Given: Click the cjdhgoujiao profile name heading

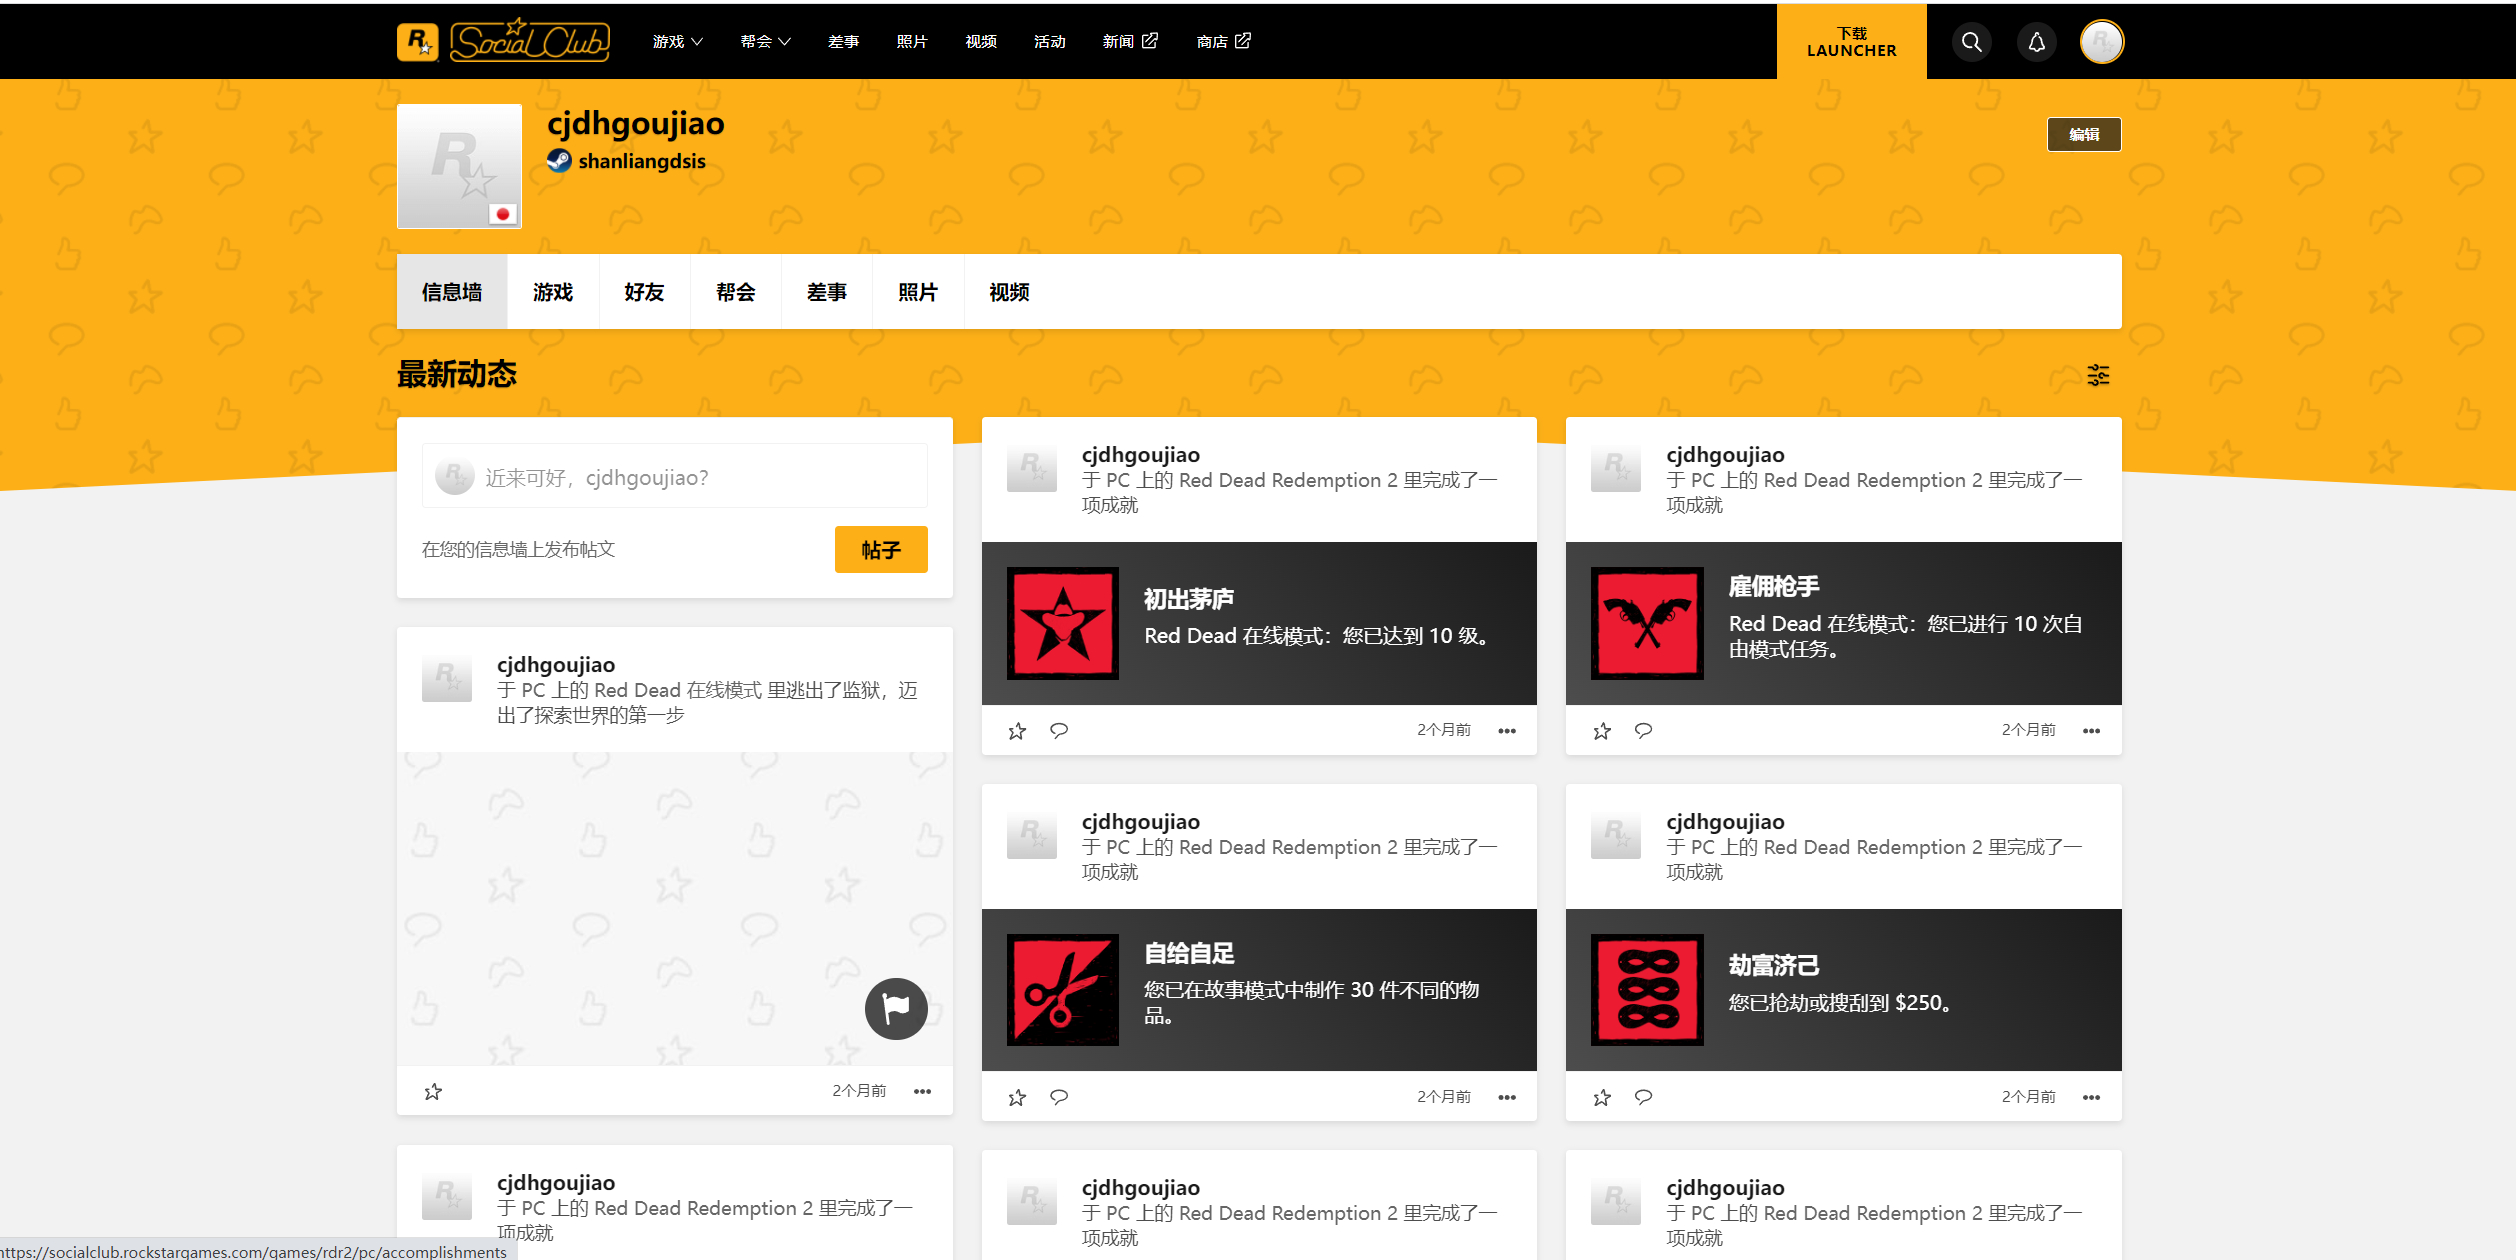Looking at the screenshot, I should coord(636,123).
